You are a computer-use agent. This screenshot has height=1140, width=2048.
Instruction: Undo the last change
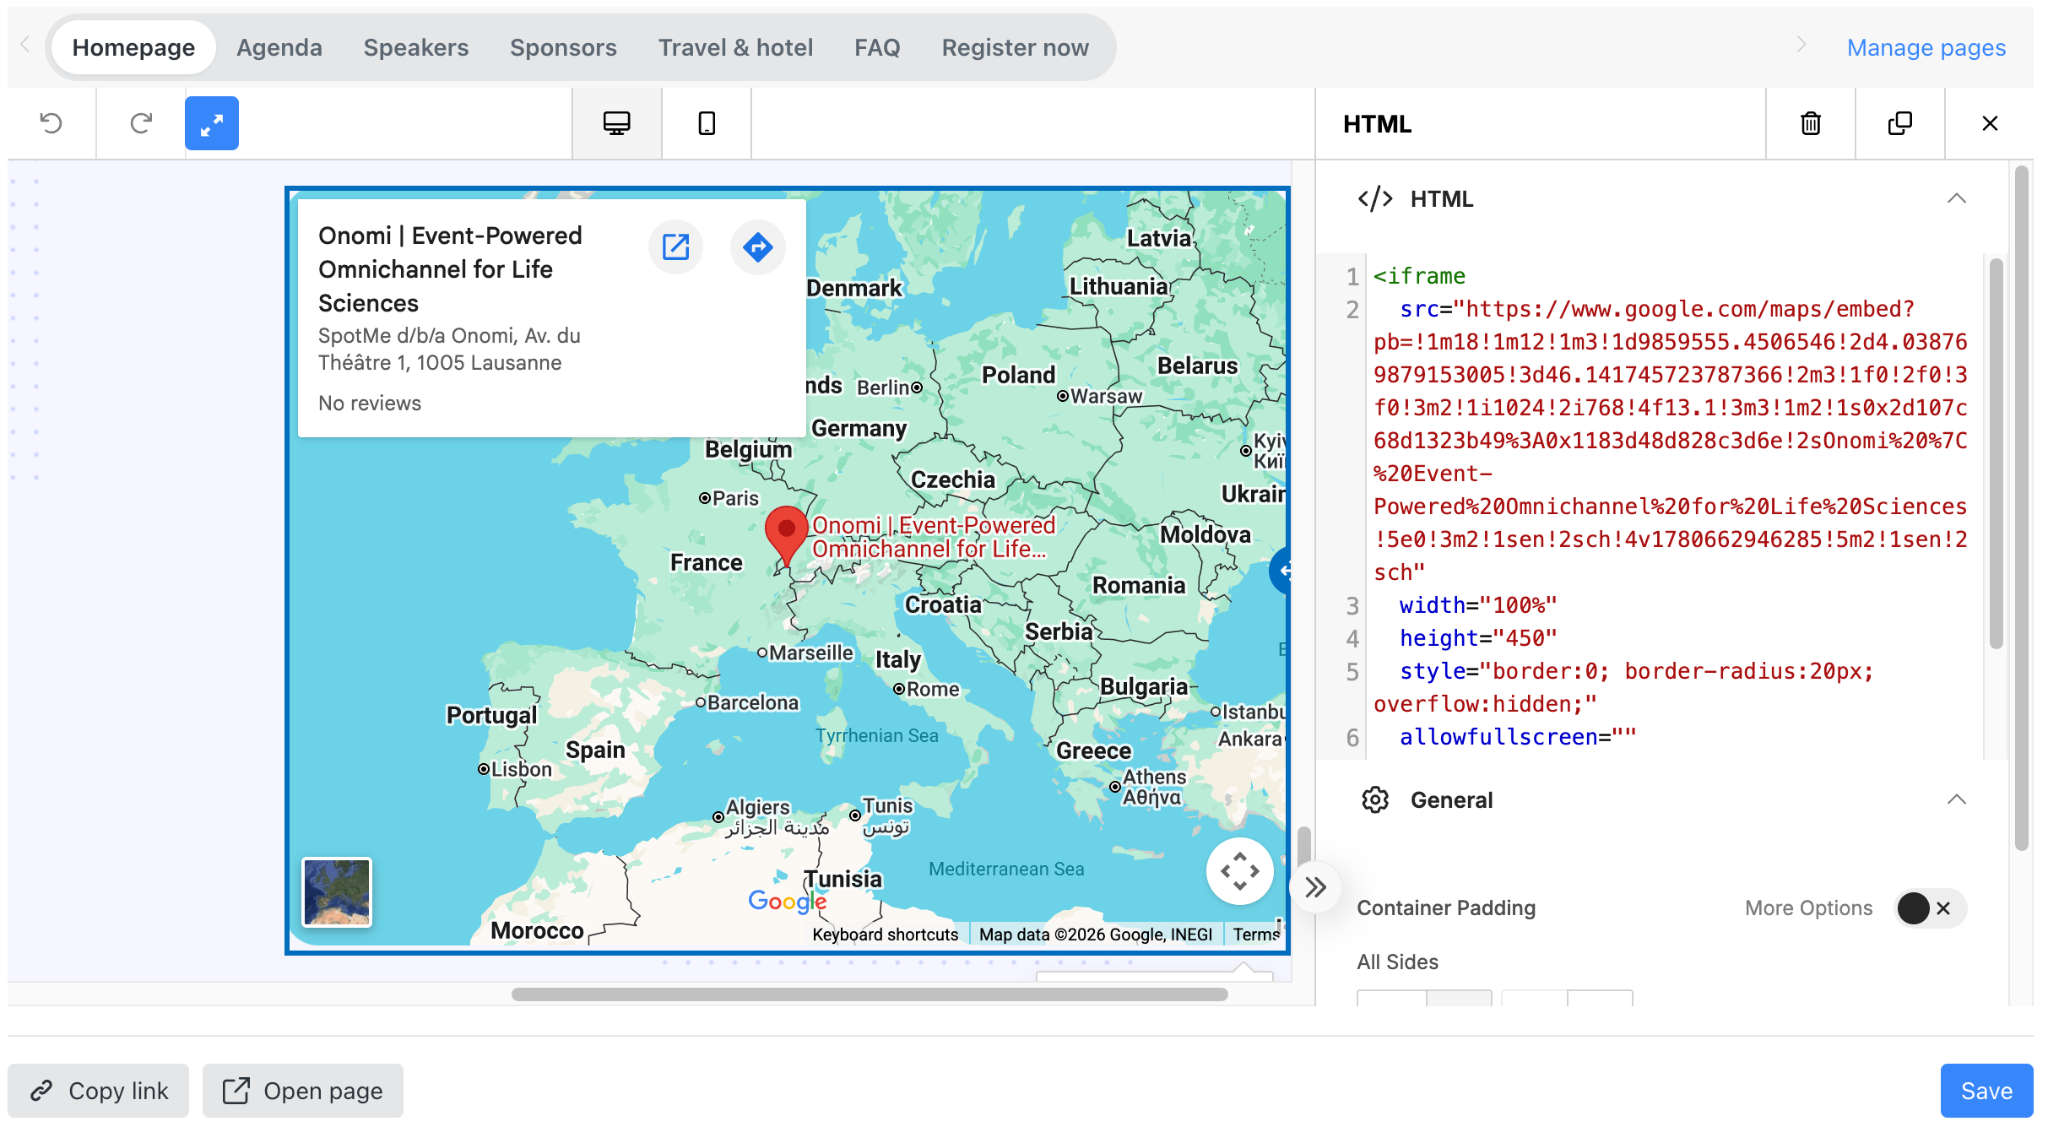coord(51,123)
